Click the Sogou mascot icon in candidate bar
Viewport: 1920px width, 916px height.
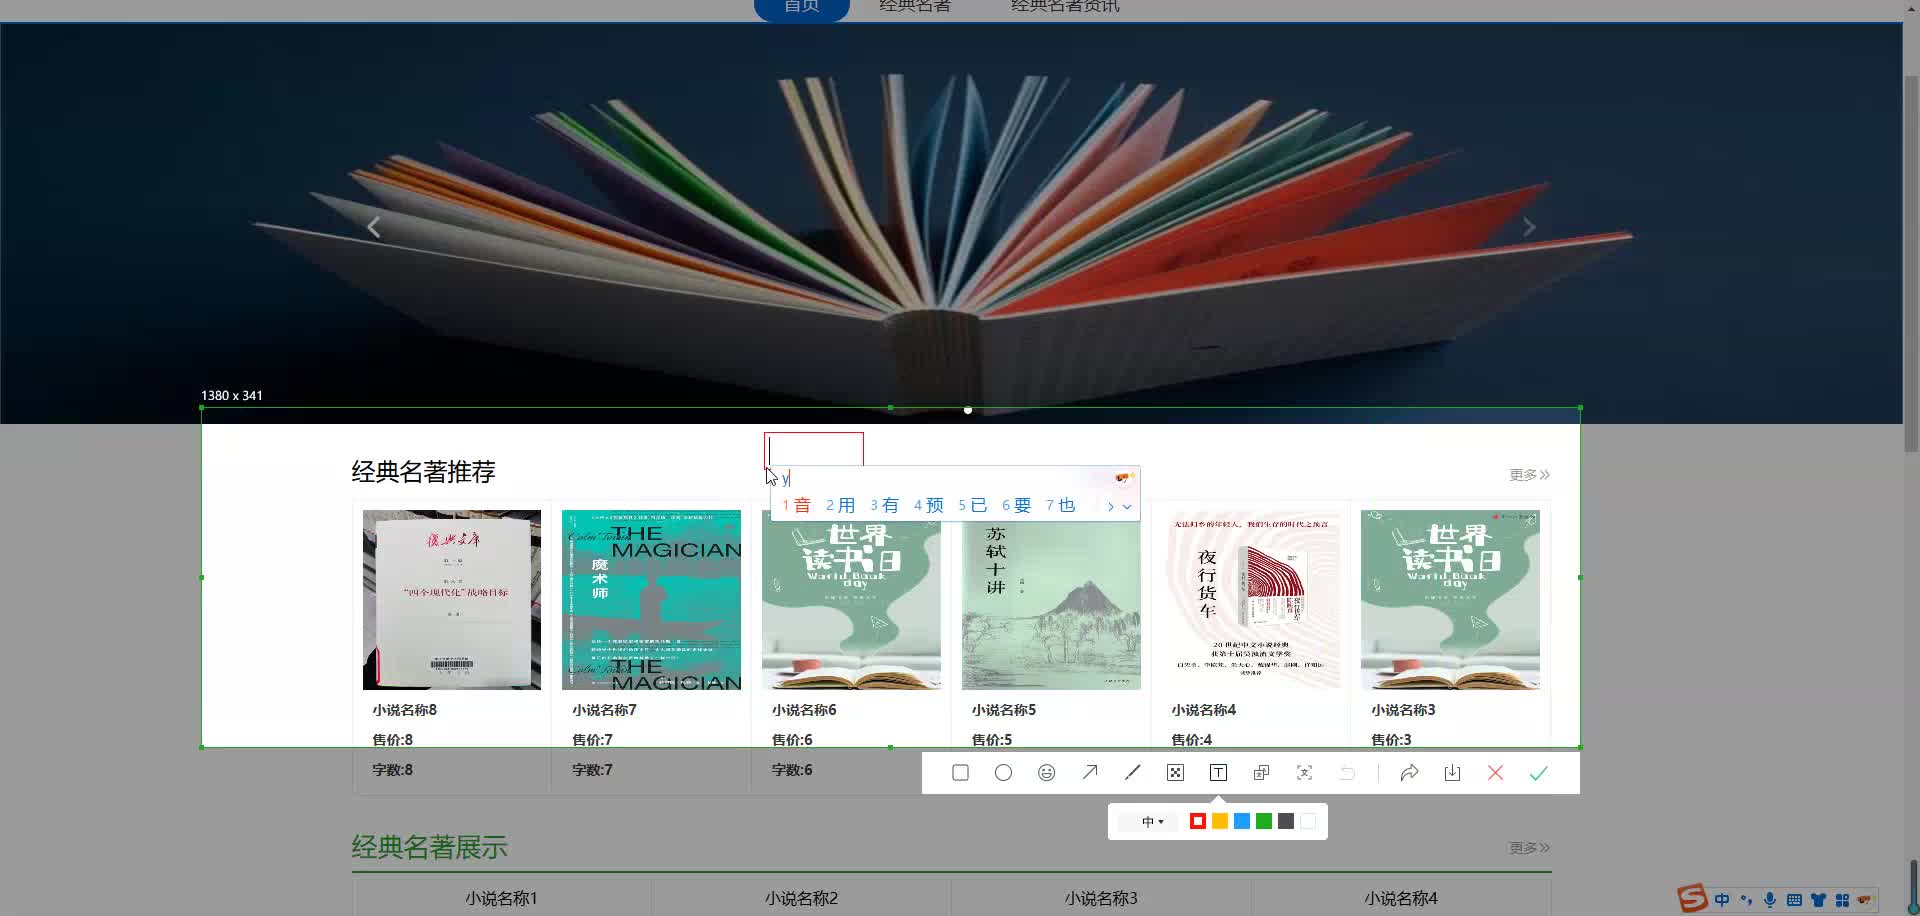1124,478
